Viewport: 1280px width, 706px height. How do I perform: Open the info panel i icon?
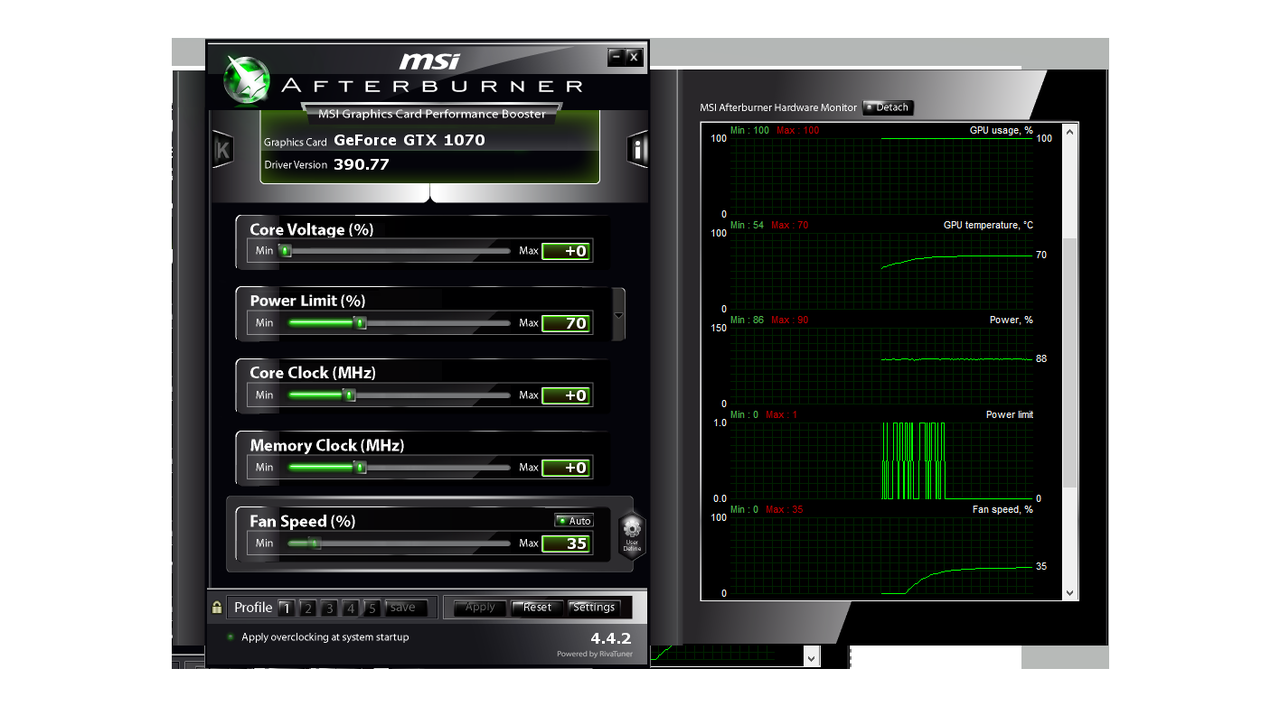pyautogui.click(x=638, y=150)
